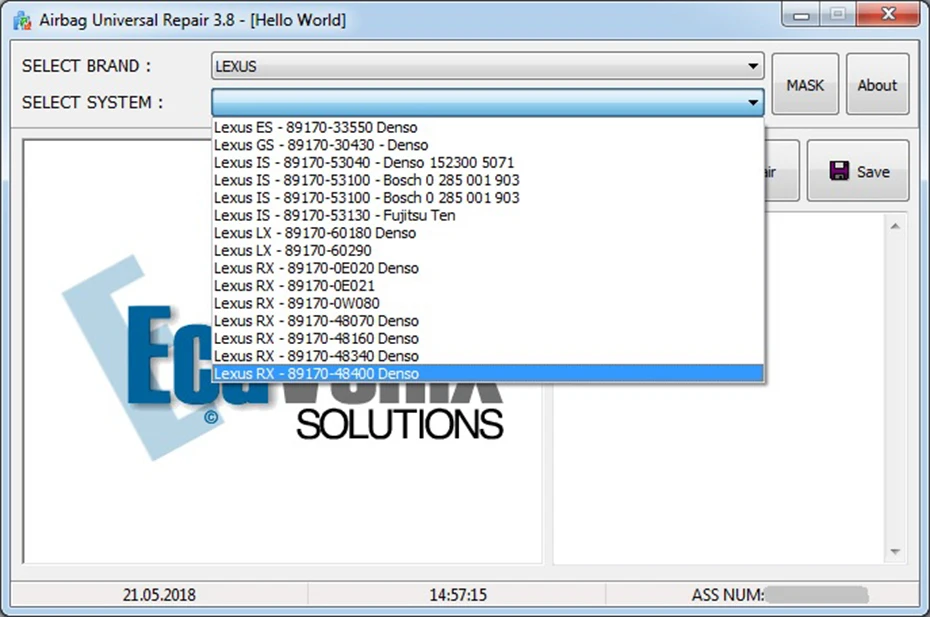Click the MASK button
This screenshot has width=930, height=617.
(805, 85)
